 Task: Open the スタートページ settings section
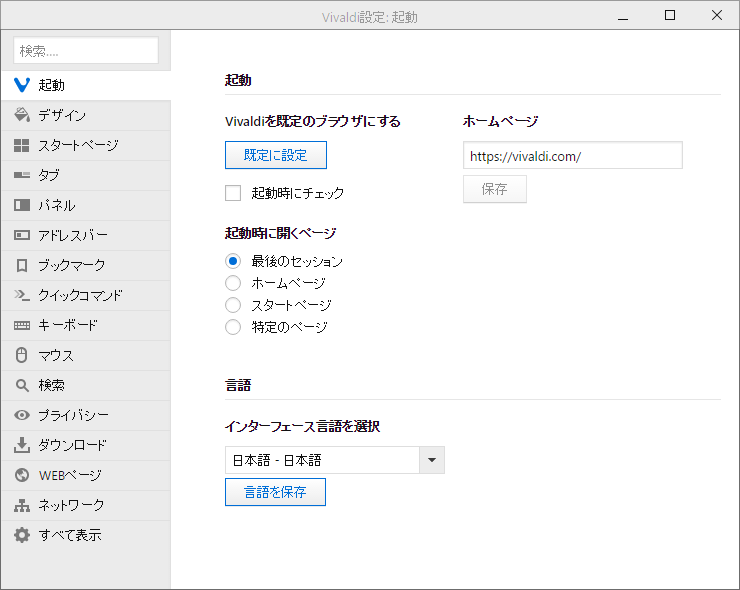point(86,145)
